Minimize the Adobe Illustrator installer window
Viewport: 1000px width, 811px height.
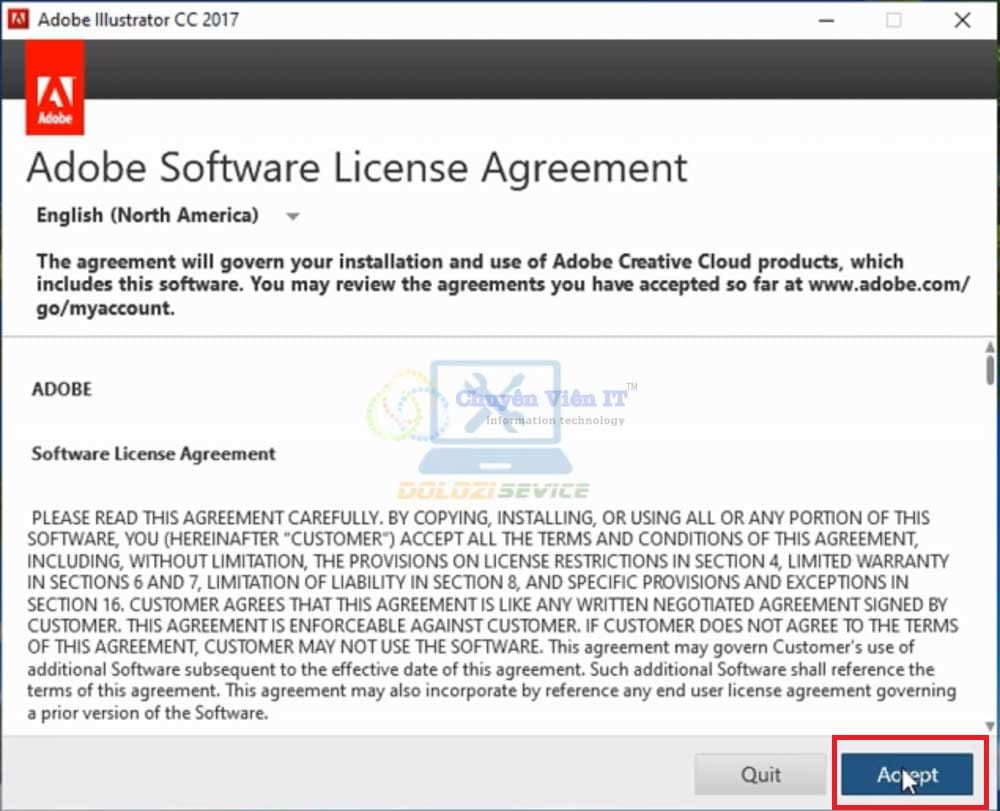[x=826, y=20]
